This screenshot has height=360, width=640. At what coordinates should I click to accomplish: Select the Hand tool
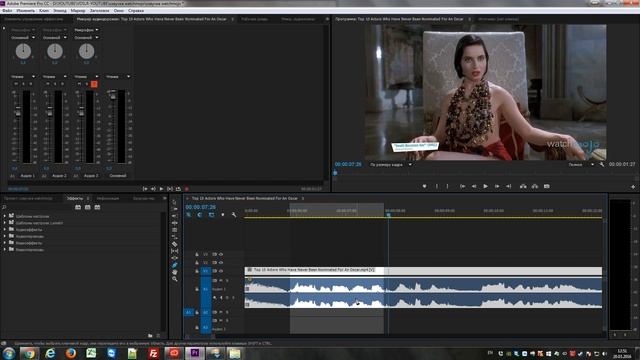175,272
